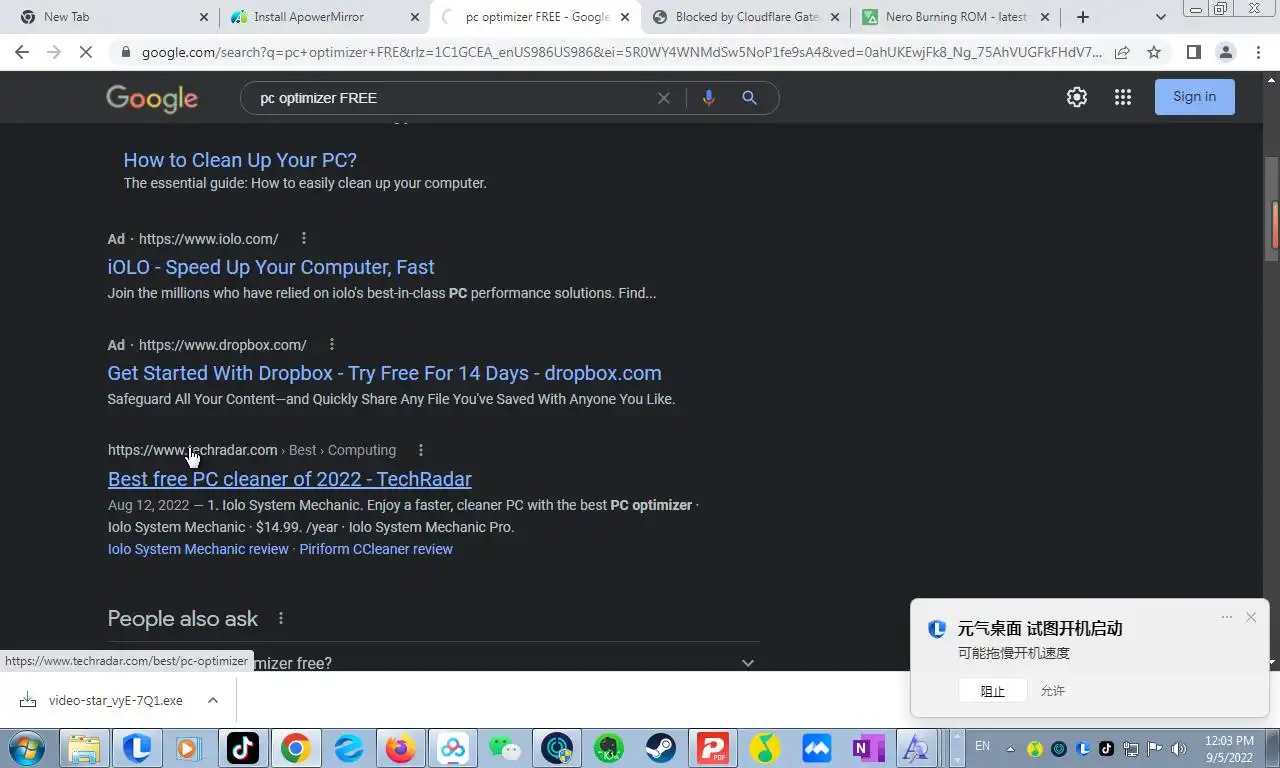Click the https://www.iolo.com/ ad URL
The width and height of the screenshot is (1280, 768).
pos(208,239)
